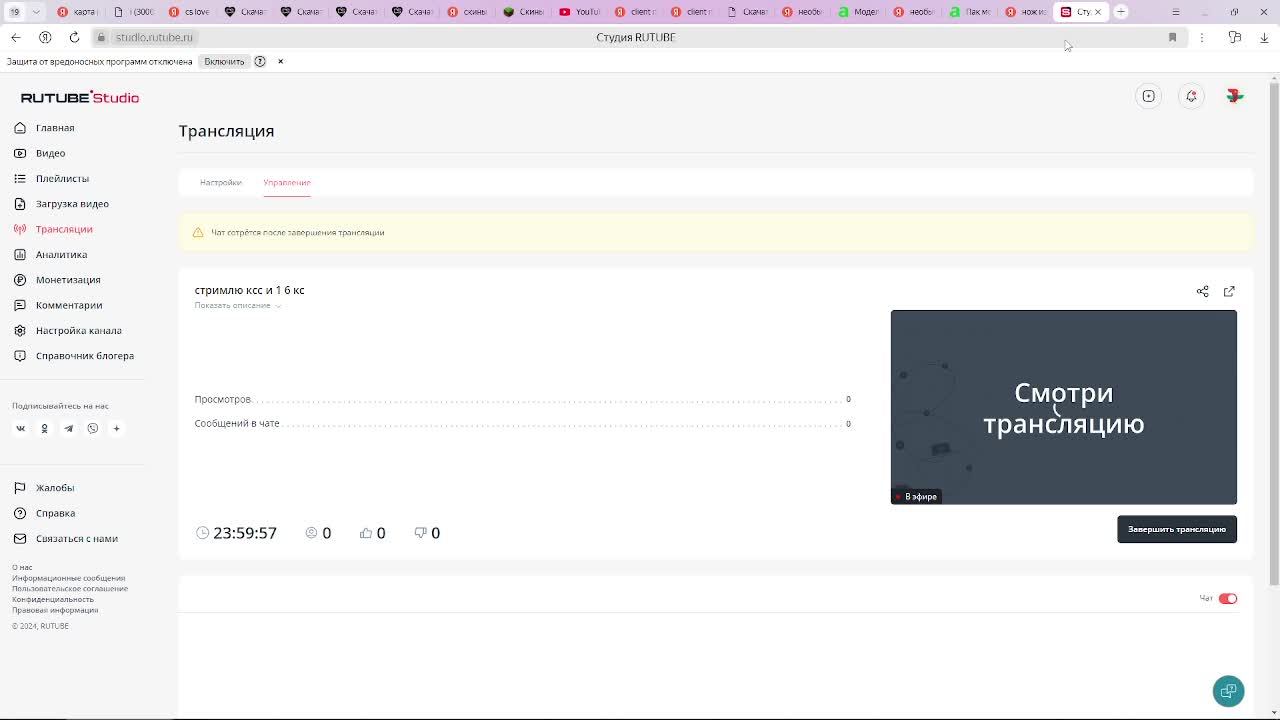Viewport: 1280px width, 720px height.
Task: Click the Справка book icon
Action: [19, 513]
